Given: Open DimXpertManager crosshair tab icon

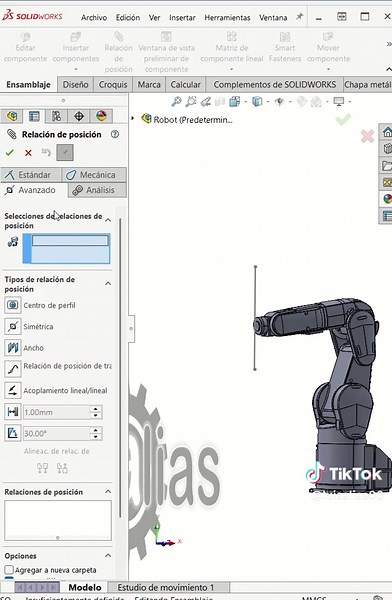Looking at the screenshot, I should [79, 116].
